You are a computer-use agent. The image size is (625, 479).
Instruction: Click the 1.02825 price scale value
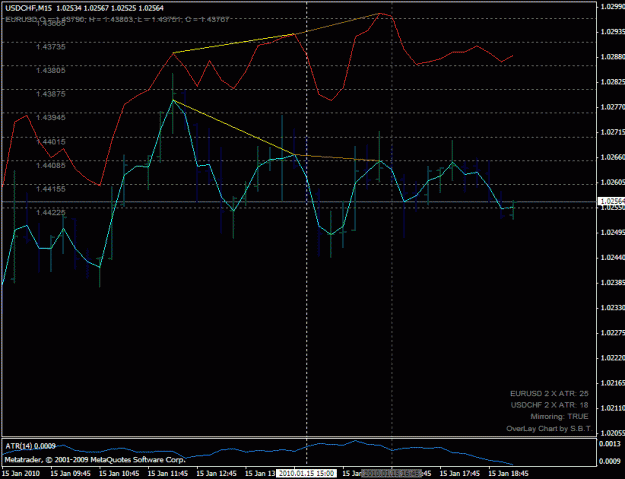(612, 82)
